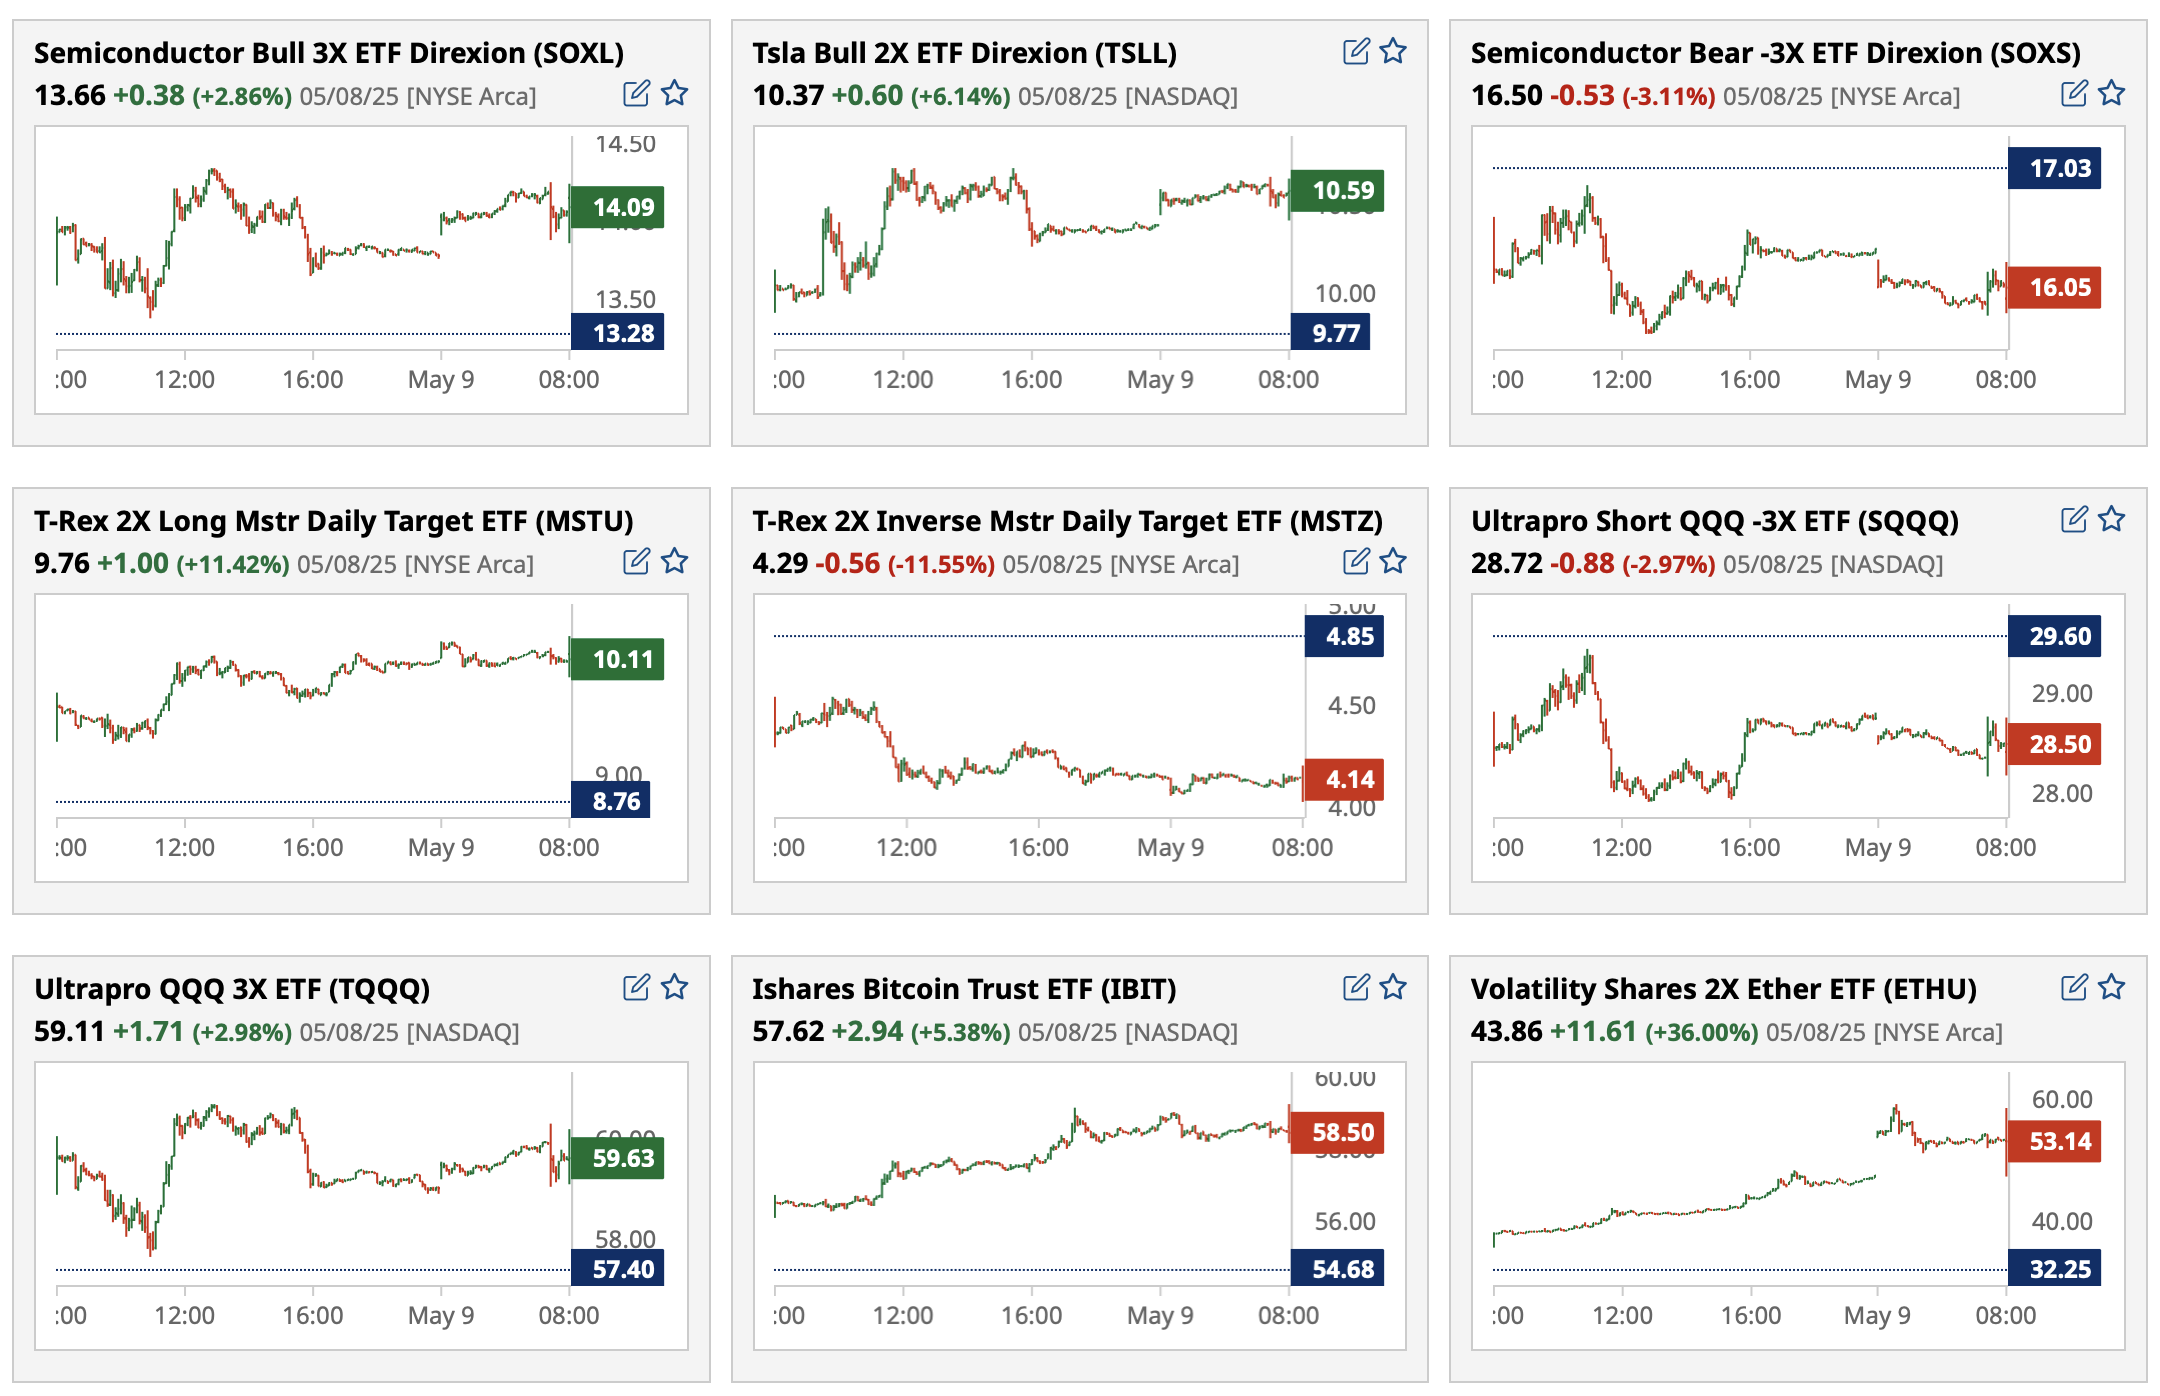Click the TQQQ edit pencil icon
The width and height of the screenshot is (2160, 1396).
(x=636, y=987)
